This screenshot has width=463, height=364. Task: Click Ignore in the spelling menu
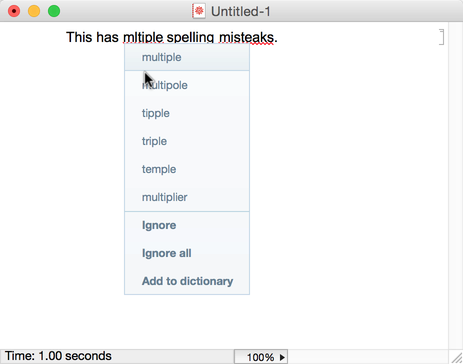187,225
